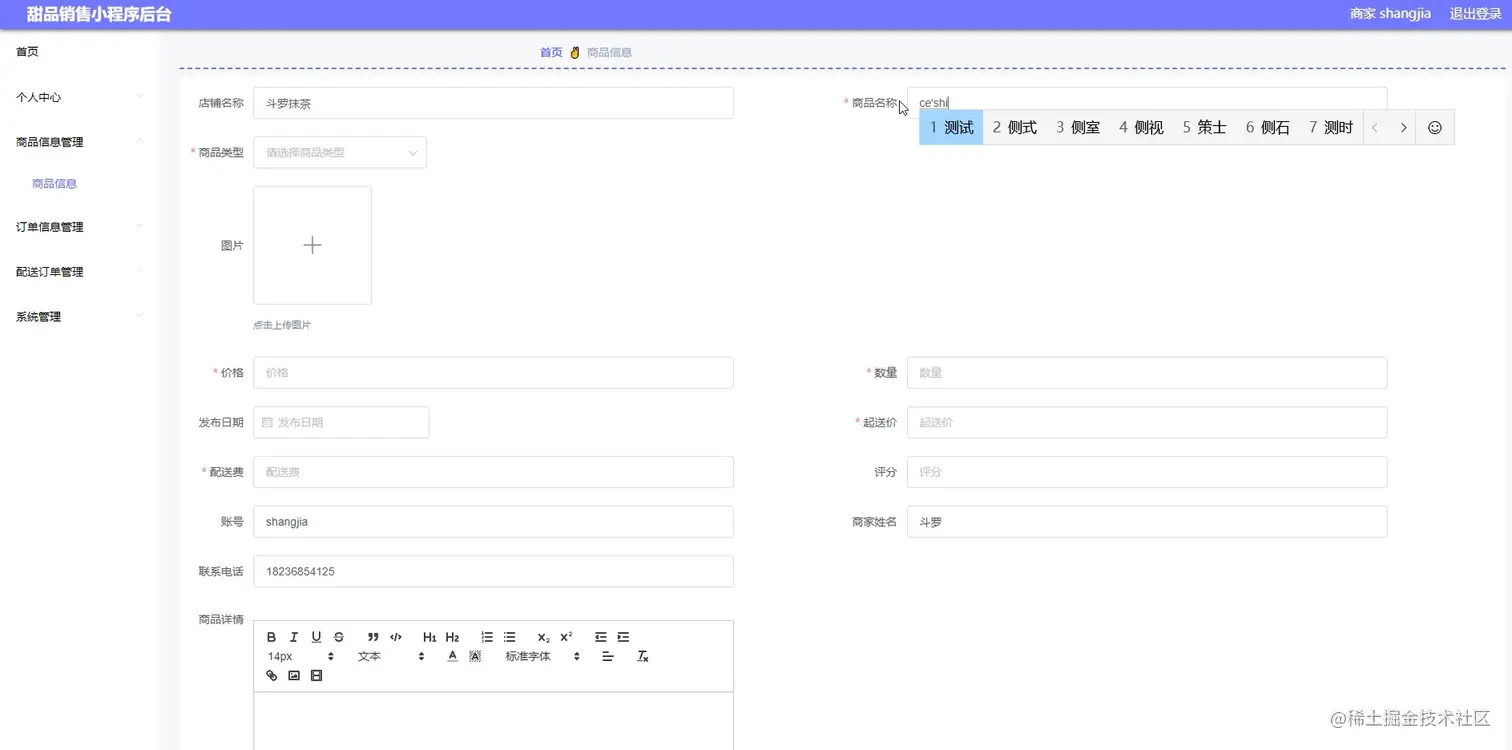Toggle italic formatting in the editor
The width and height of the screenshot is (1512, 750).
294,637
